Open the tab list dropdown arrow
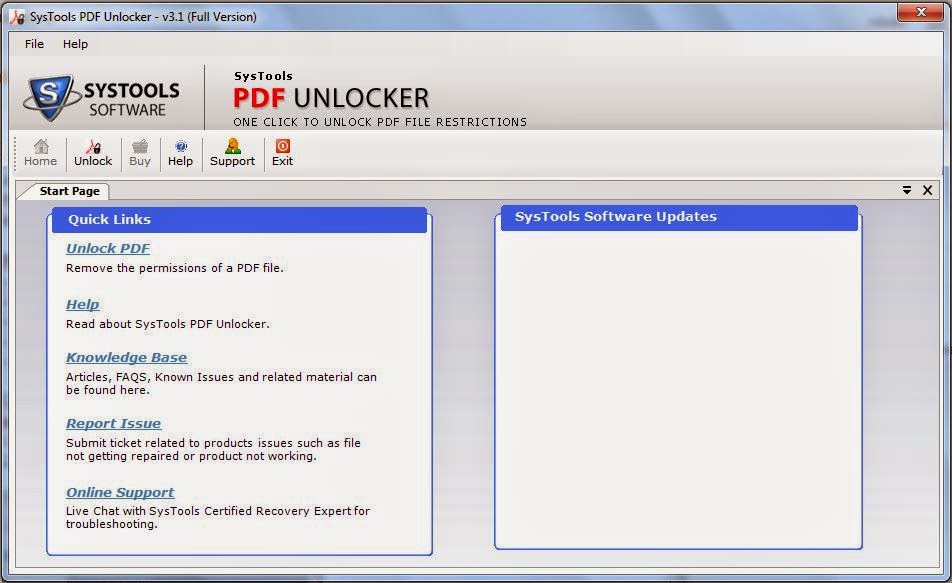The width and height of the screenshot is (952, 583). (907, 190)
